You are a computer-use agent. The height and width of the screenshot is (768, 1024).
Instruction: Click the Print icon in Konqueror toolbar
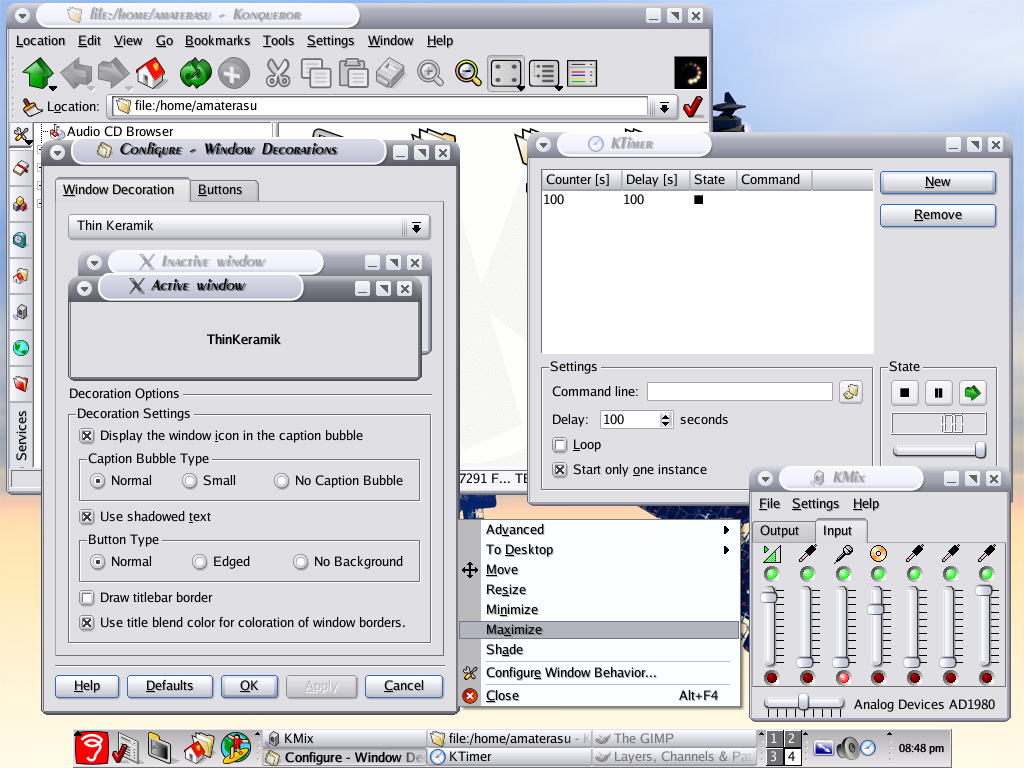(x=391, y=72)
